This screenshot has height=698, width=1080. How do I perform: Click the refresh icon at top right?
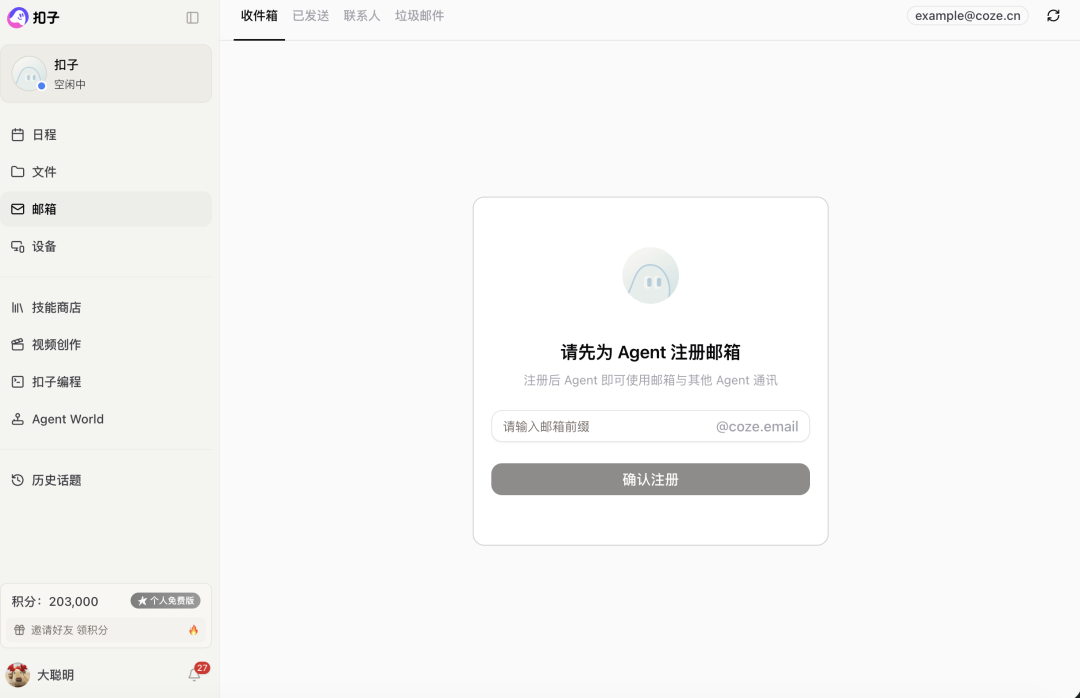[1053, 16]
